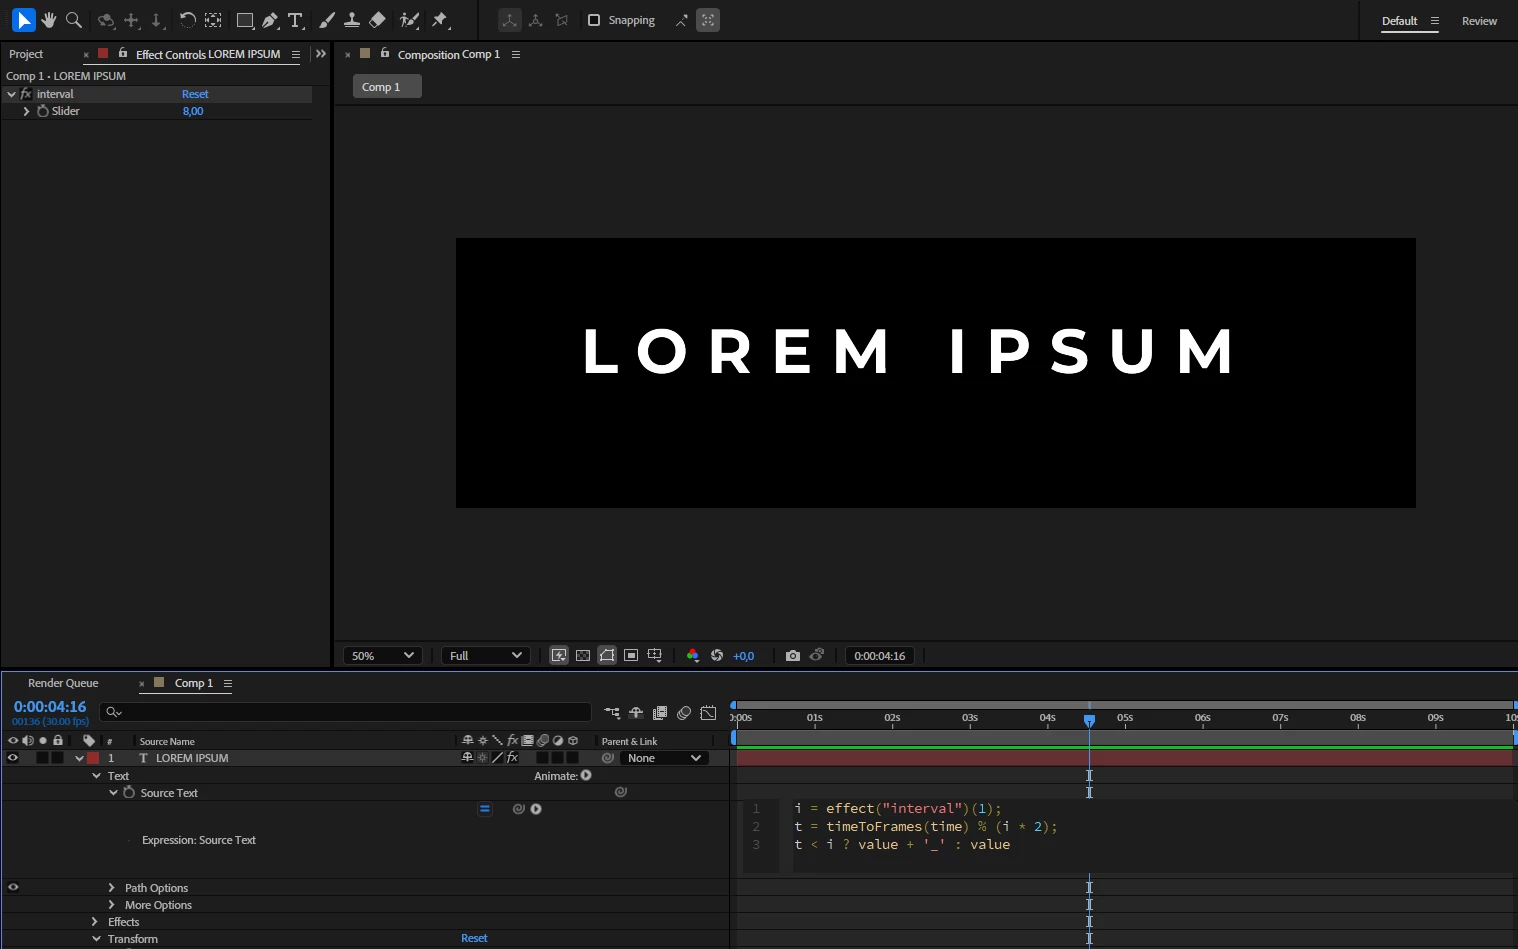Click Reset on the interval effect
The width and height of the screenshot is (1518, 949).
click(195, 94)
